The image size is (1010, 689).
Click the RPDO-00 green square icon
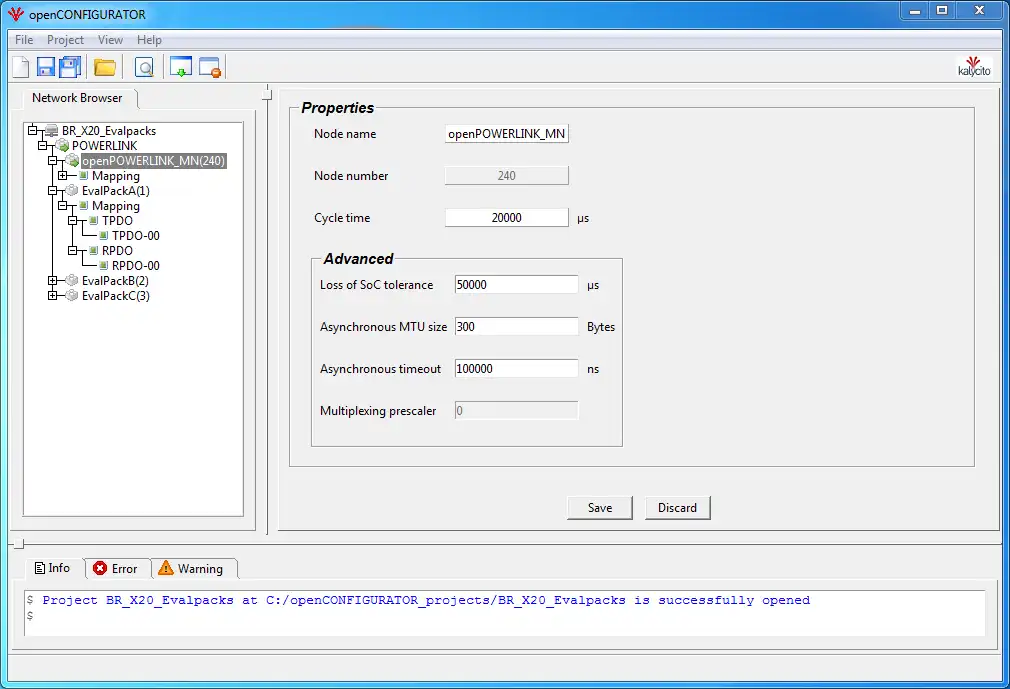coord(104,265)
